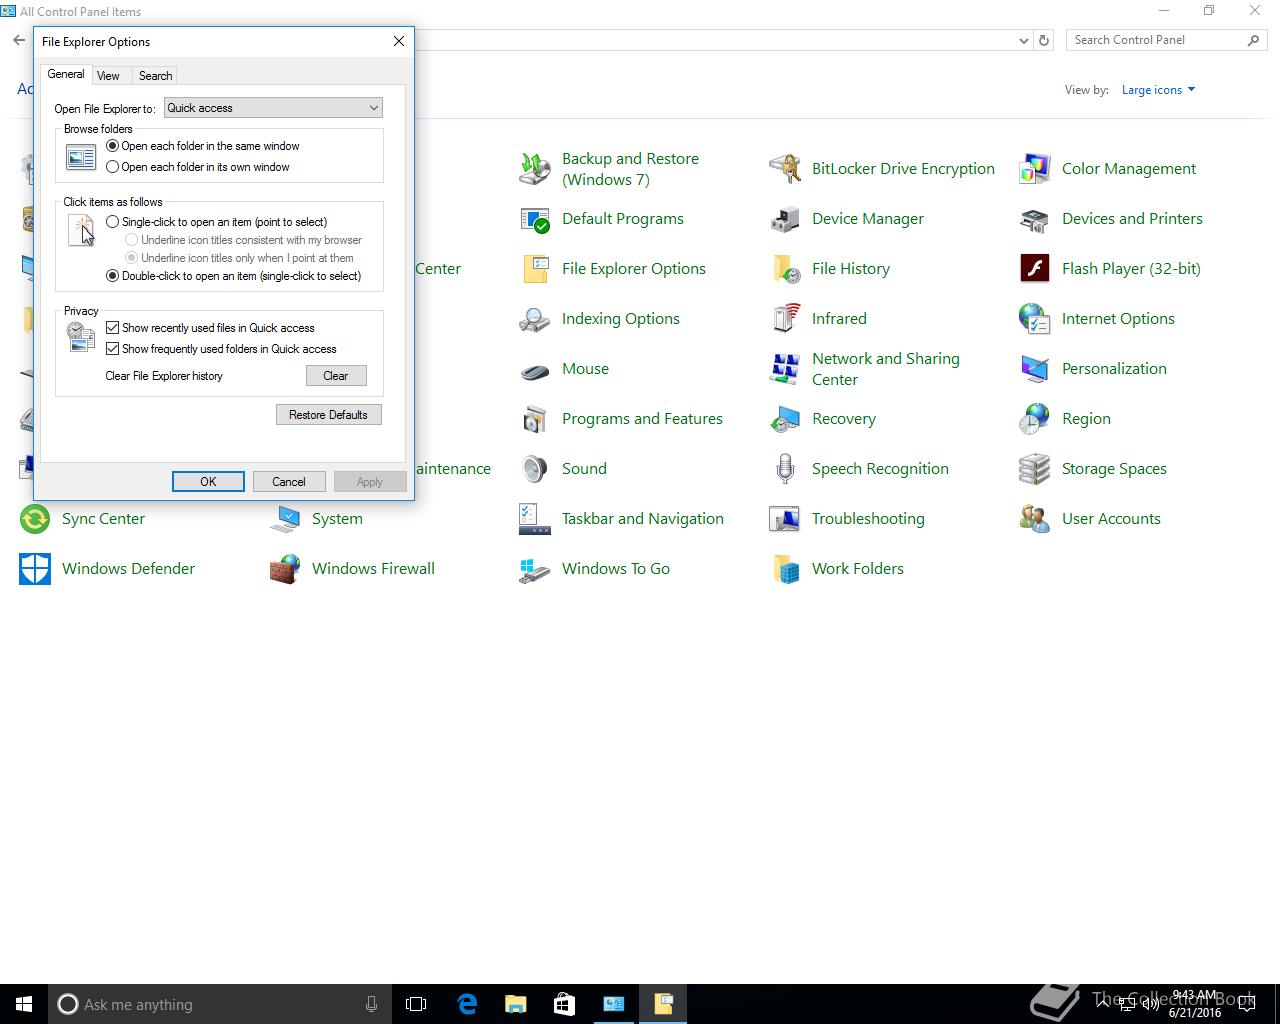1280x1024 pixels.
Task: Open the Color Management icon
Action: (1035, 169)
